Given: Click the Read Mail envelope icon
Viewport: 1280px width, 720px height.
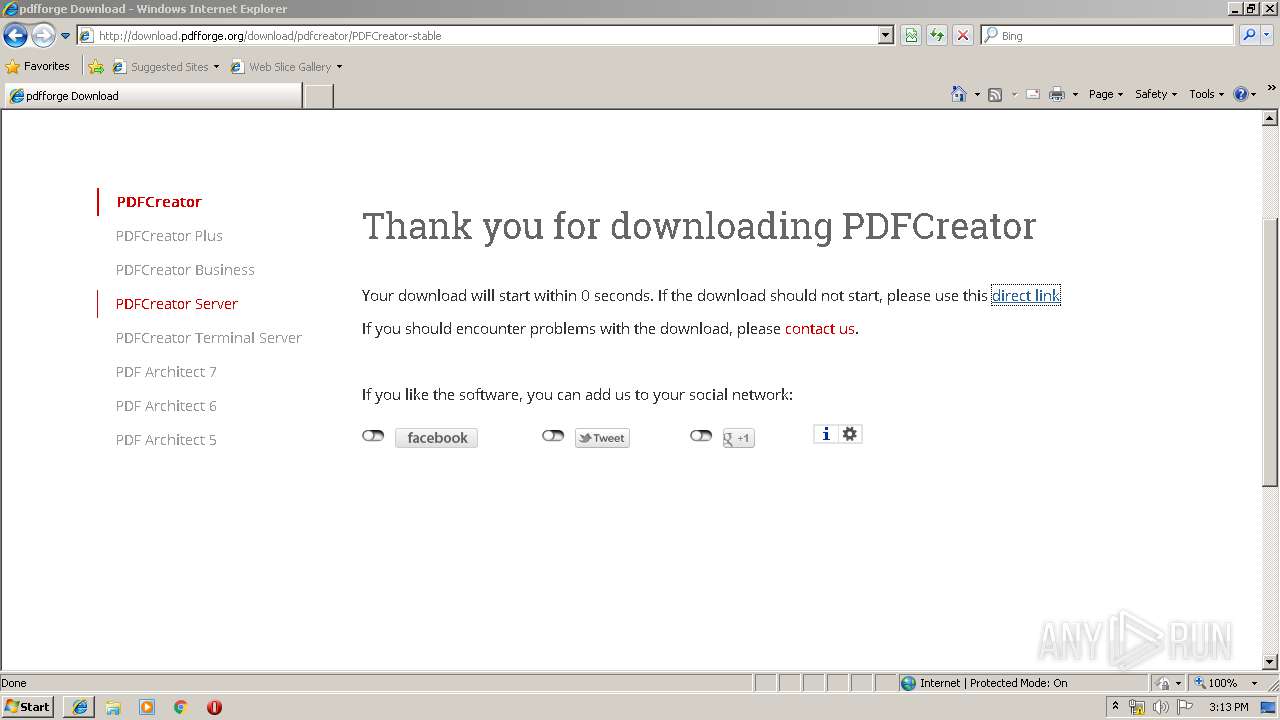Looking at the screenshot, I should click(x=1033, y=94).
